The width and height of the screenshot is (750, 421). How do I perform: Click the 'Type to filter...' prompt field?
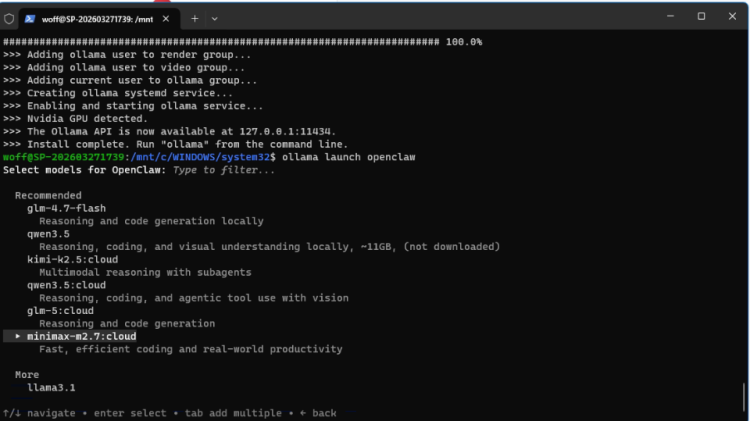(x=224, y=170)
